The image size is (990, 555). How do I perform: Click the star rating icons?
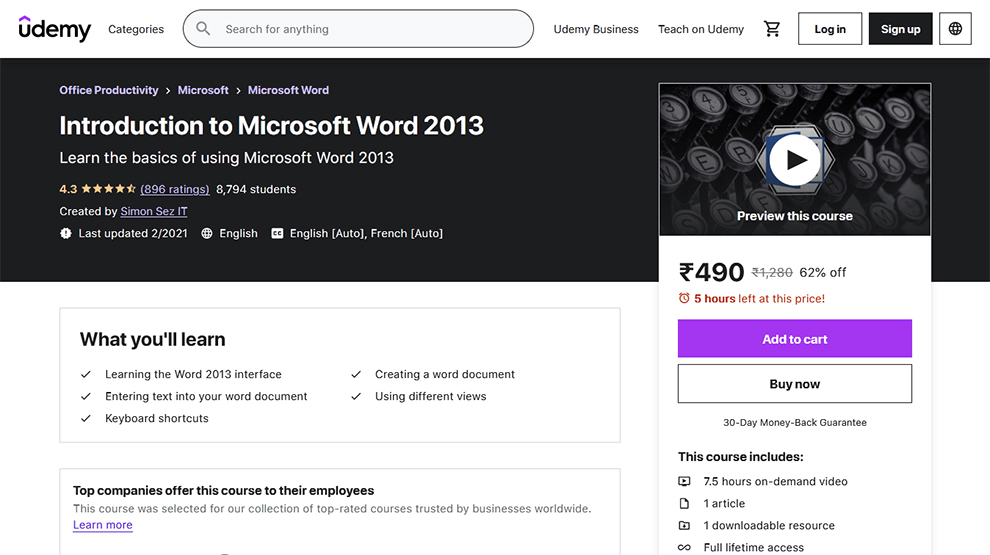pyautogui.click(x=108, y=189)
